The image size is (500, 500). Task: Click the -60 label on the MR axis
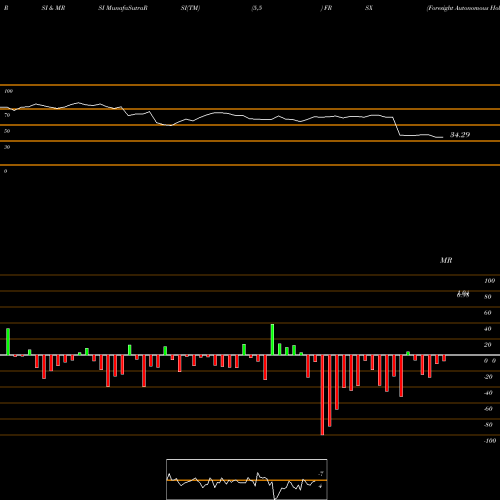click(x=488, y=409)
